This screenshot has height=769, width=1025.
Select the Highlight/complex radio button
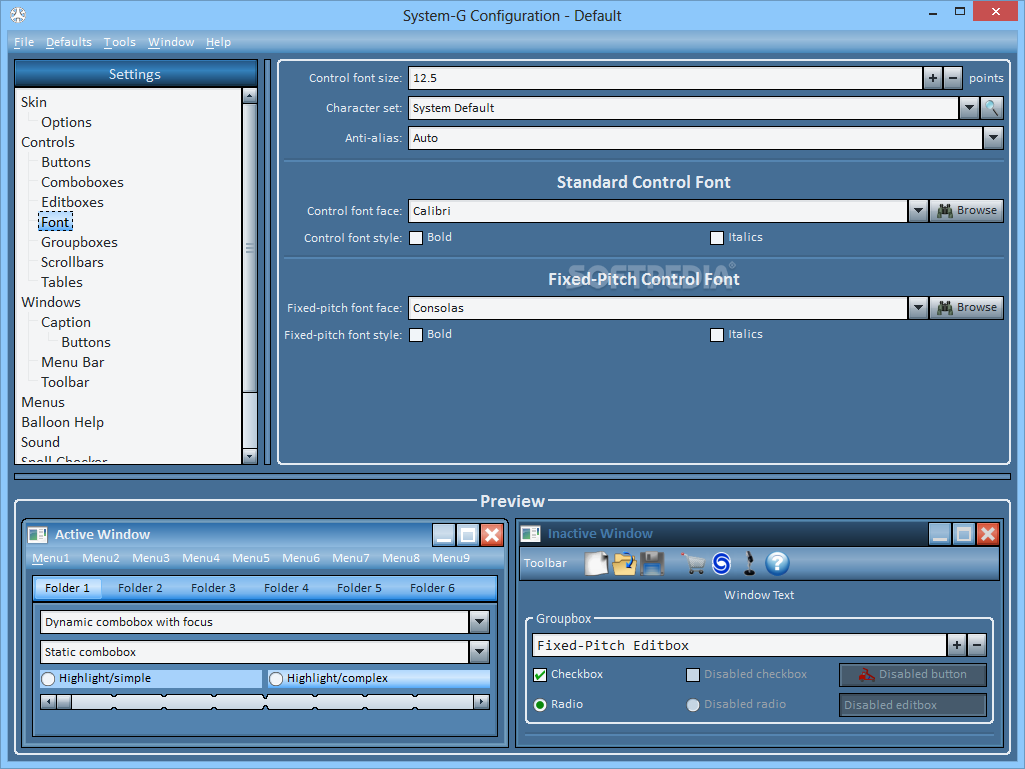(x=276, y=679)
